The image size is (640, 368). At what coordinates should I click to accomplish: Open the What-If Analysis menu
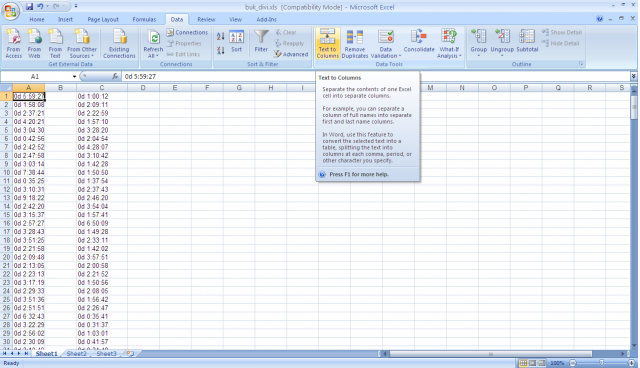[449, 44]
